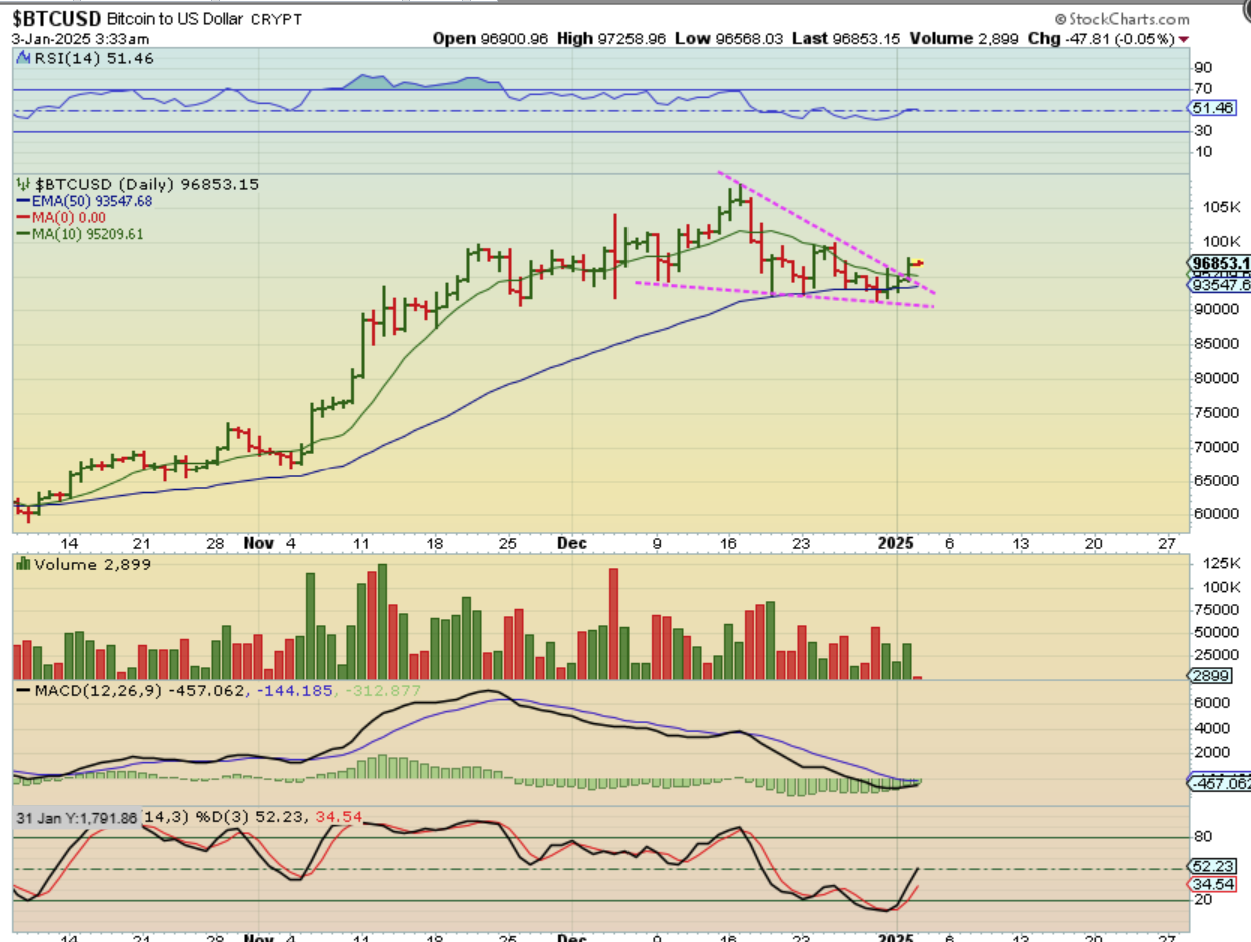The width and height of the screenshot is (1251, 942).
Task: Click the red MA(0) legend line marker
Action: pos(23,217)
